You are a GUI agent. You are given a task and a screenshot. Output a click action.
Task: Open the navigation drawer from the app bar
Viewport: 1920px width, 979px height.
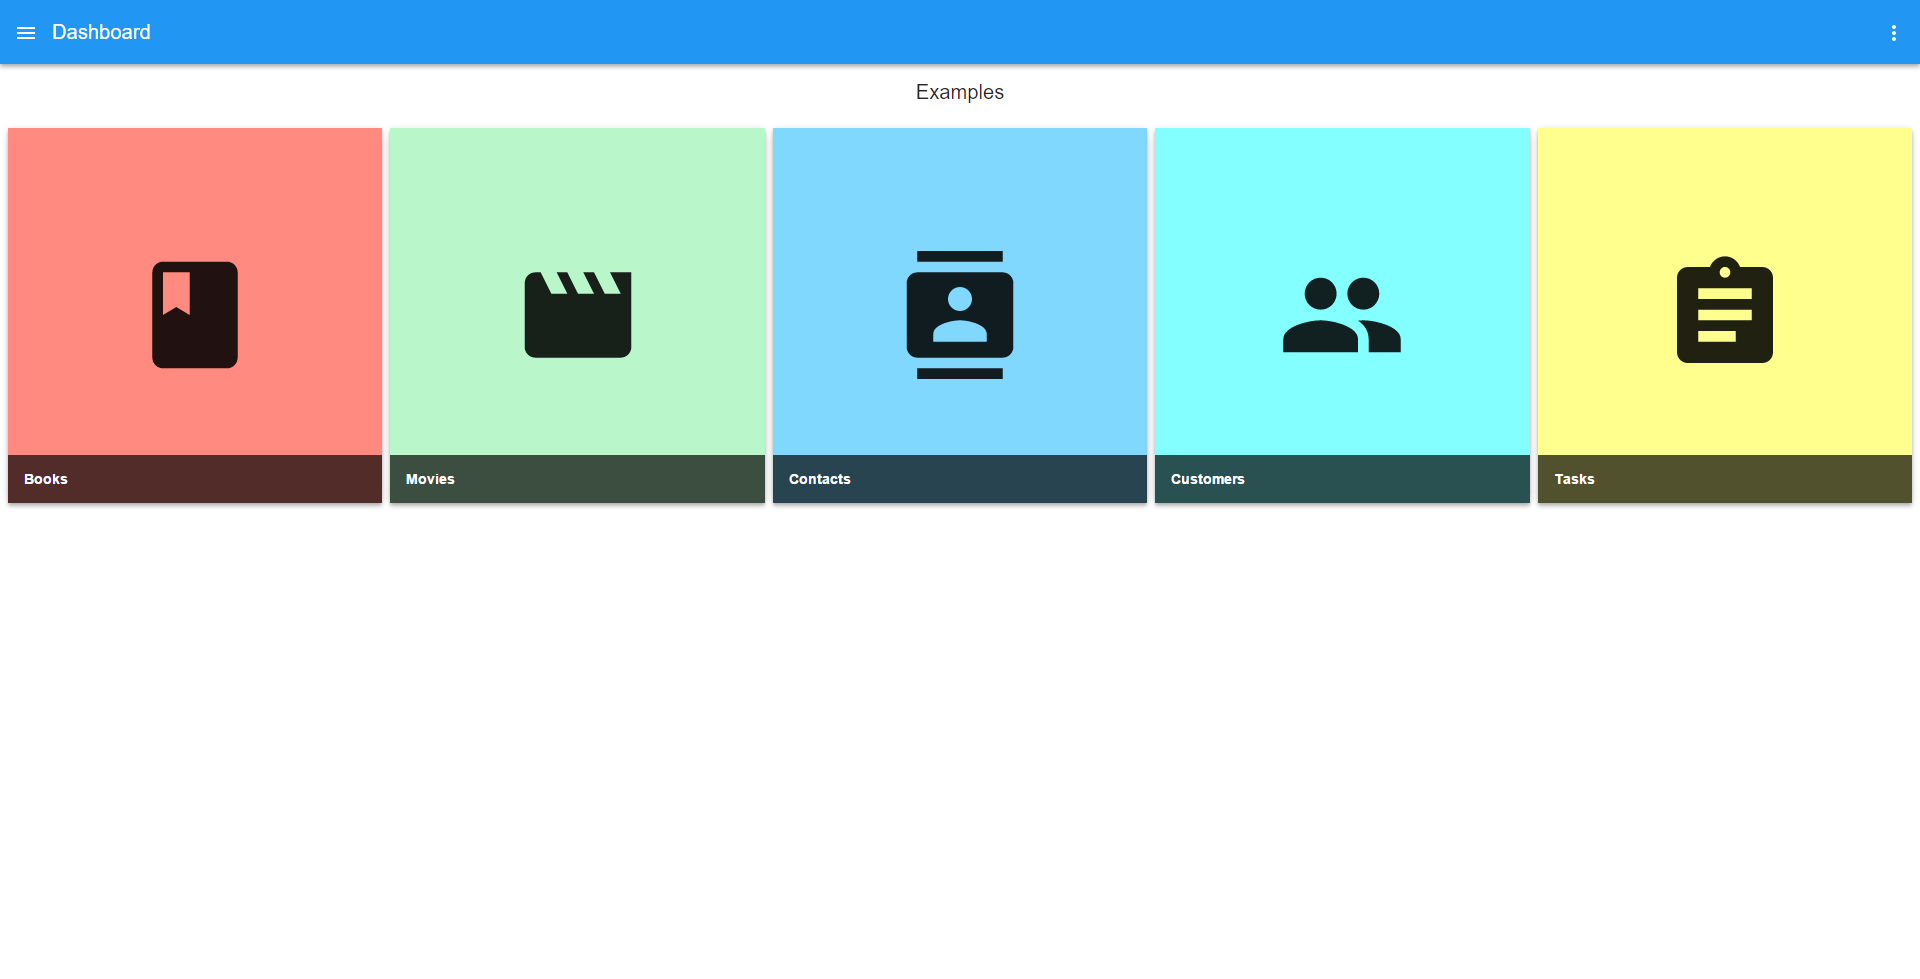[x=26, y=32]
